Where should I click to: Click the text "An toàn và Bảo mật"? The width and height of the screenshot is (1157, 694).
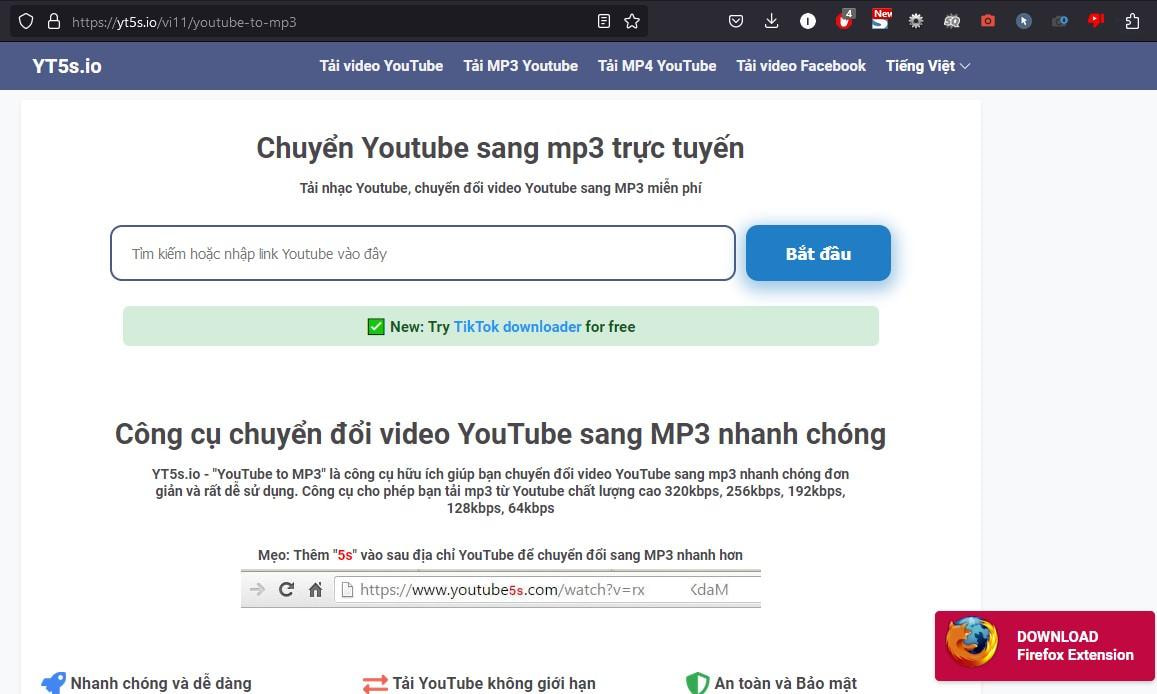[x=785, y=684]
